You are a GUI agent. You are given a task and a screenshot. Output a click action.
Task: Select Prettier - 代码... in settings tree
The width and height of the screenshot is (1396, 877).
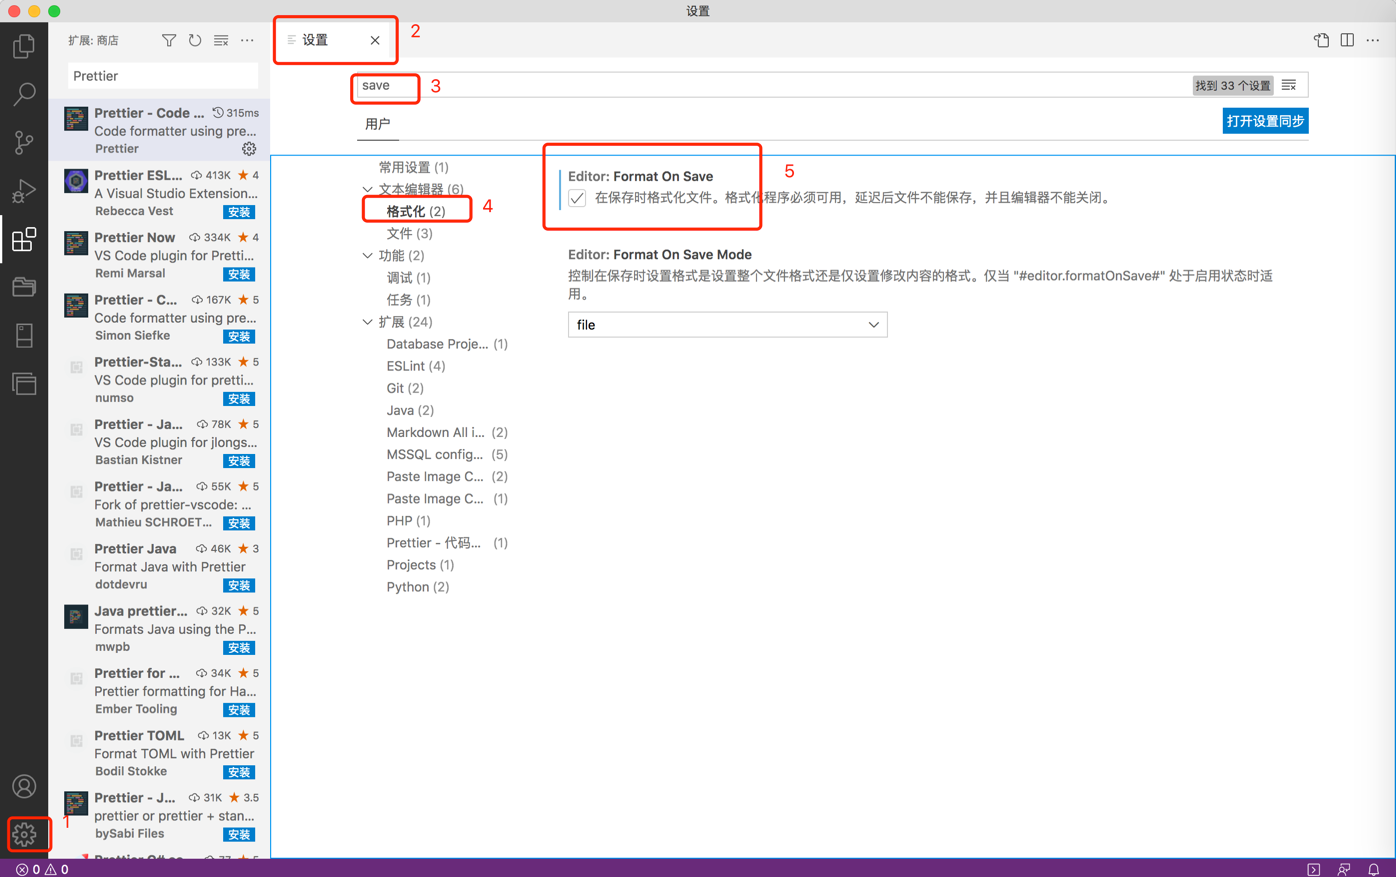click(x=447, y=543)
